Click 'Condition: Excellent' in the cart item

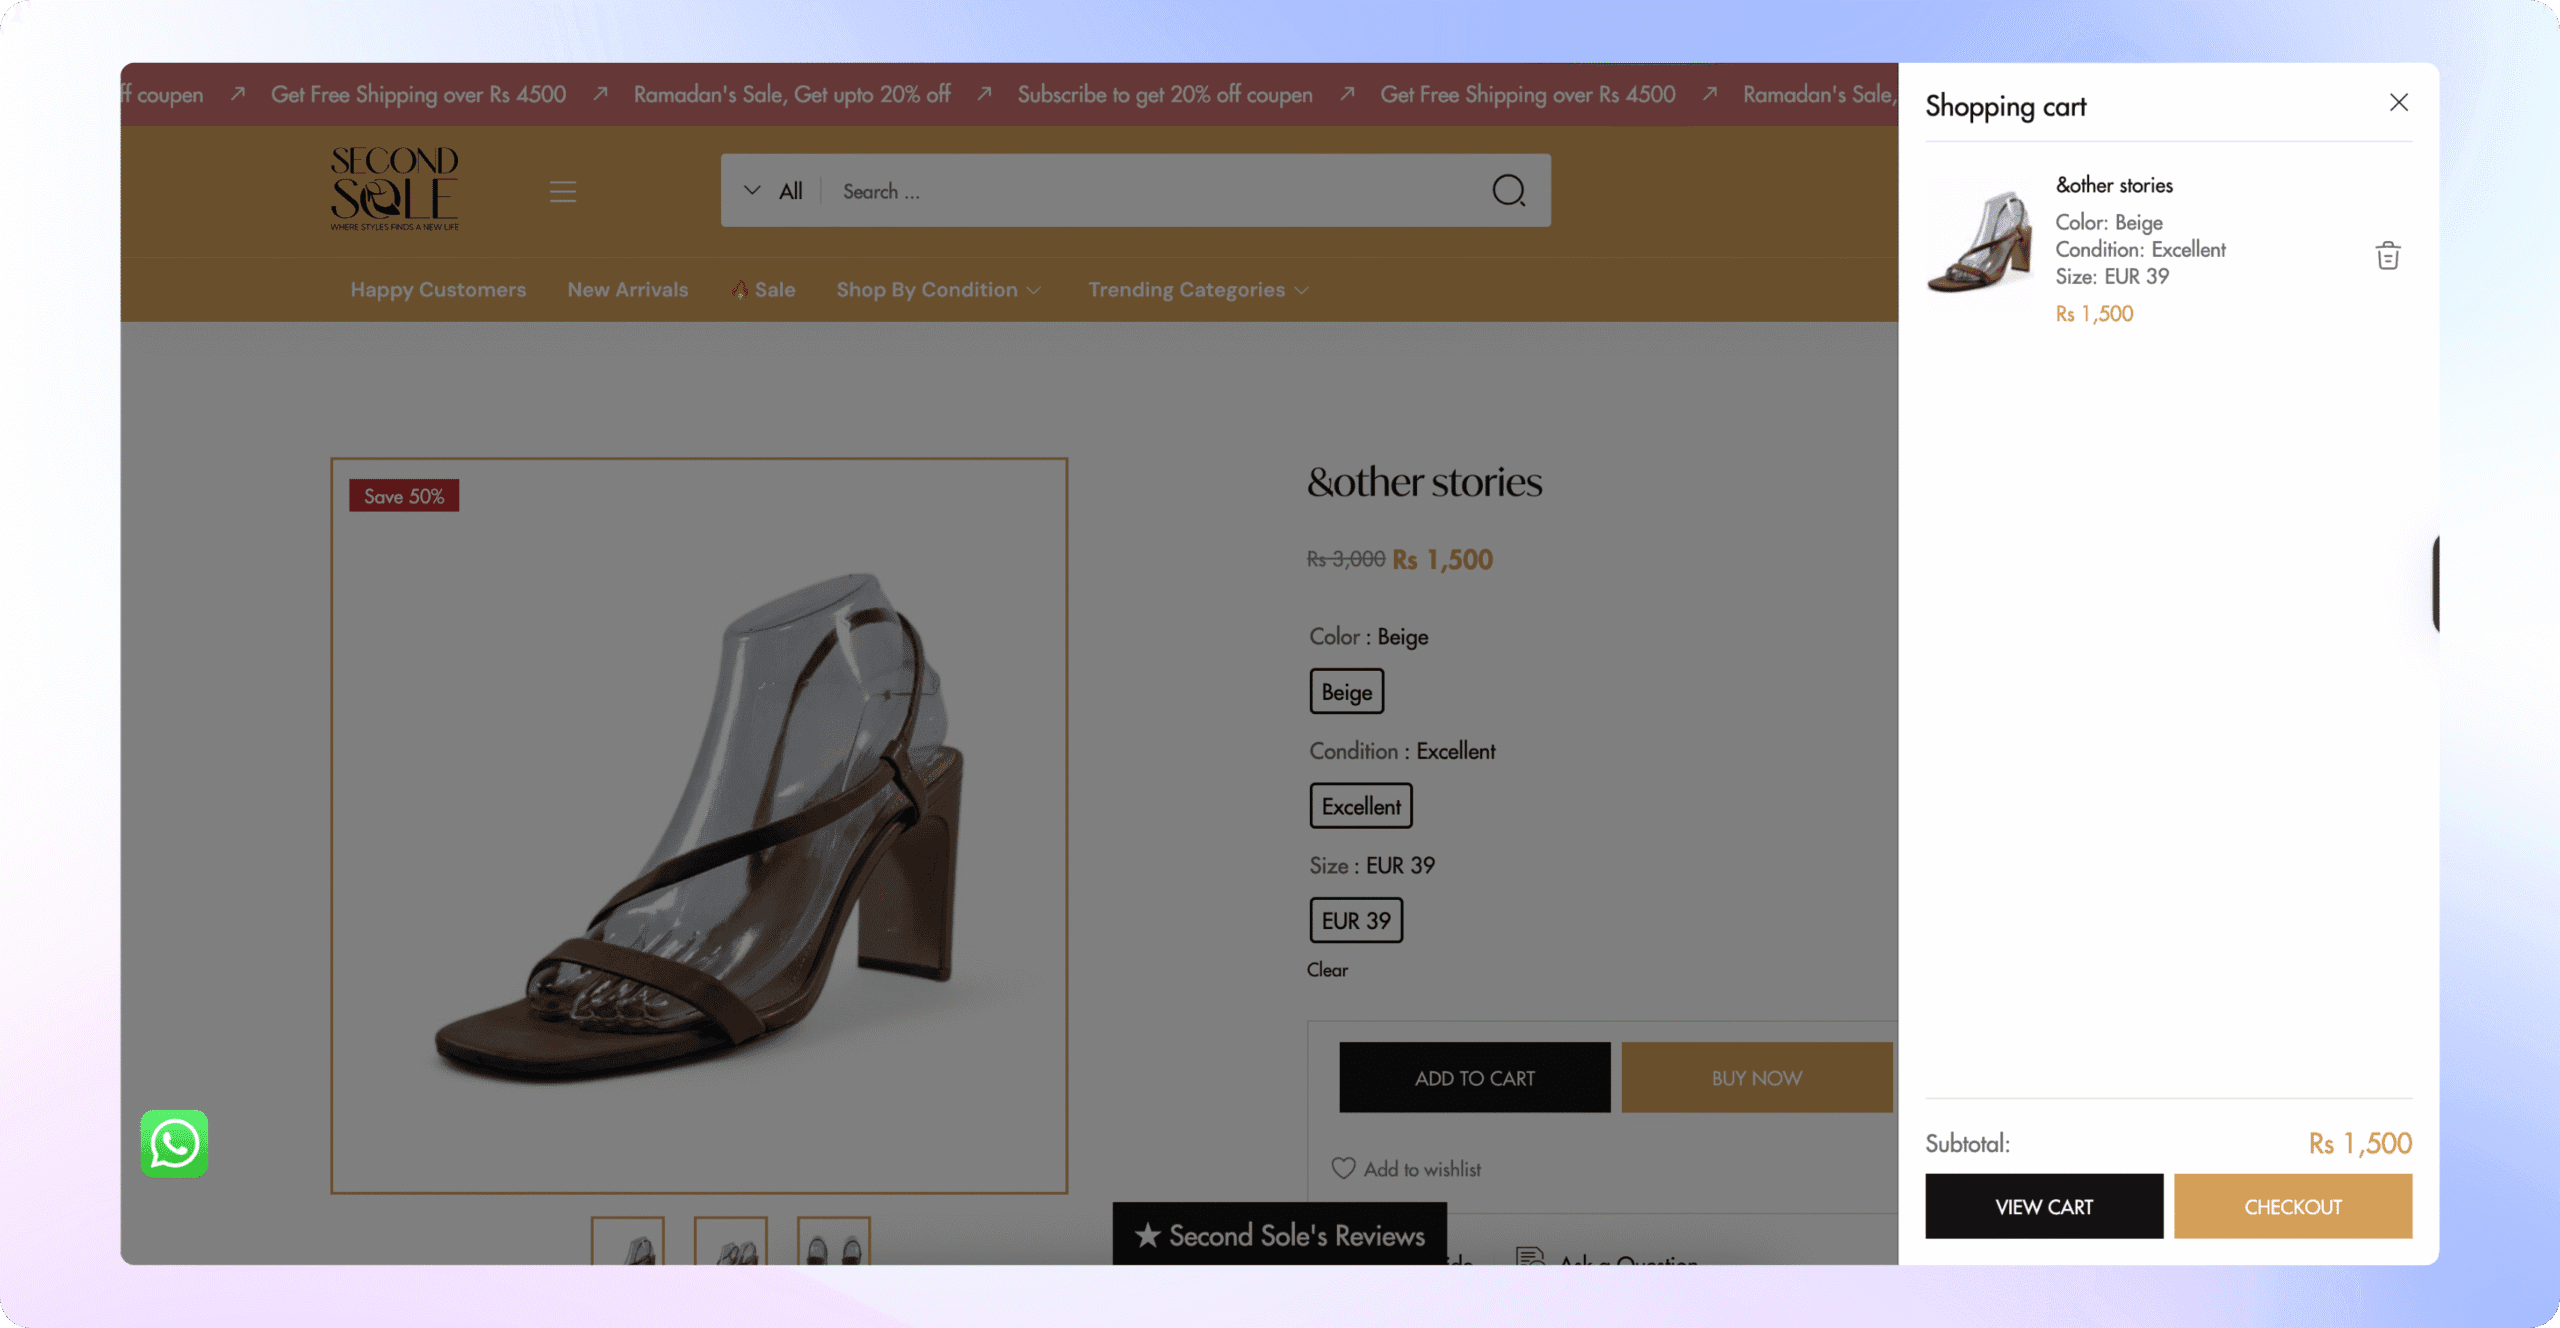(2141, 249)
